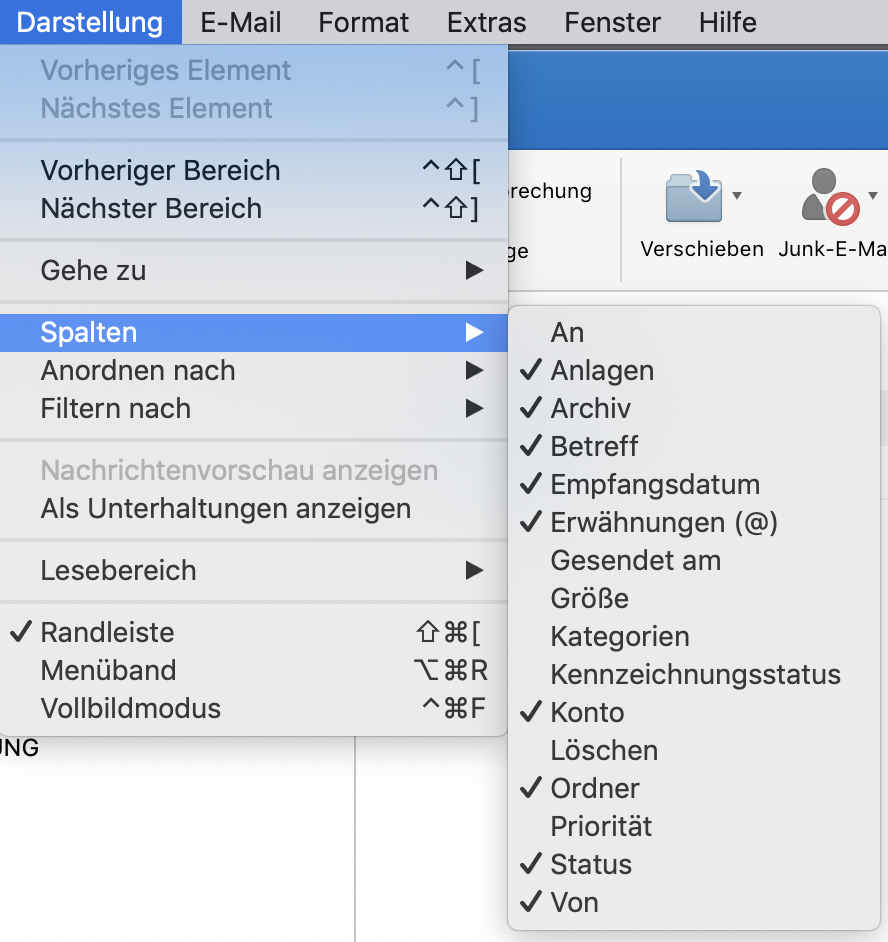
Task: Open the Junk-E-Mail dropdown arrow
Action: coord(873,195)
